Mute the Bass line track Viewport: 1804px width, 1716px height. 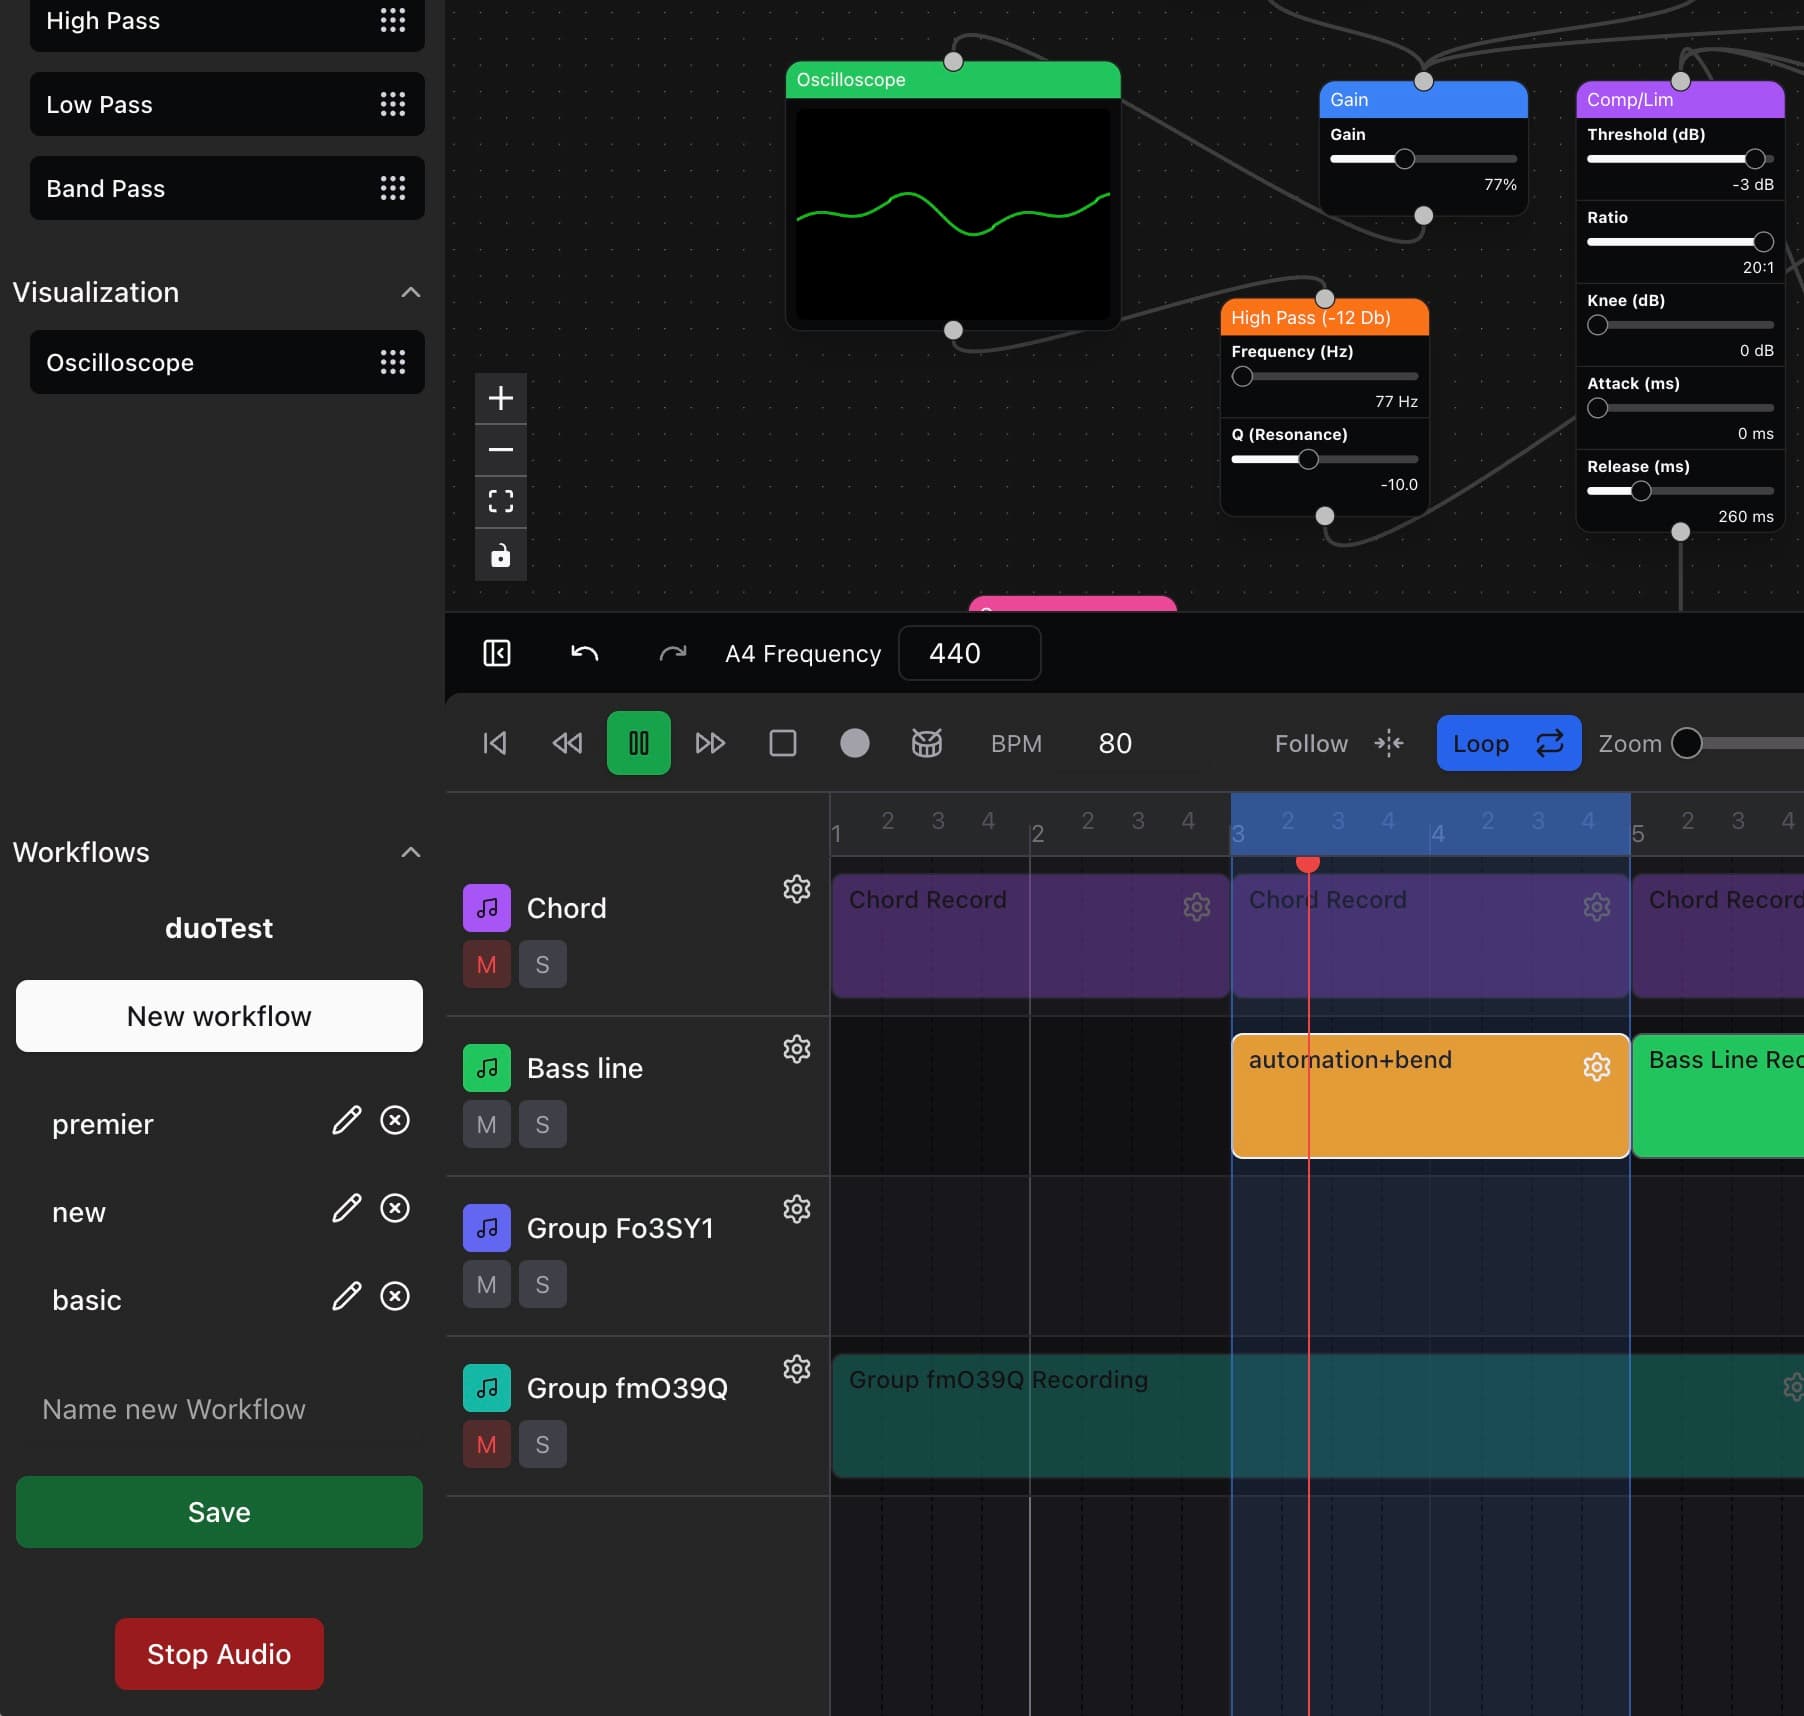pos(486,1124)
